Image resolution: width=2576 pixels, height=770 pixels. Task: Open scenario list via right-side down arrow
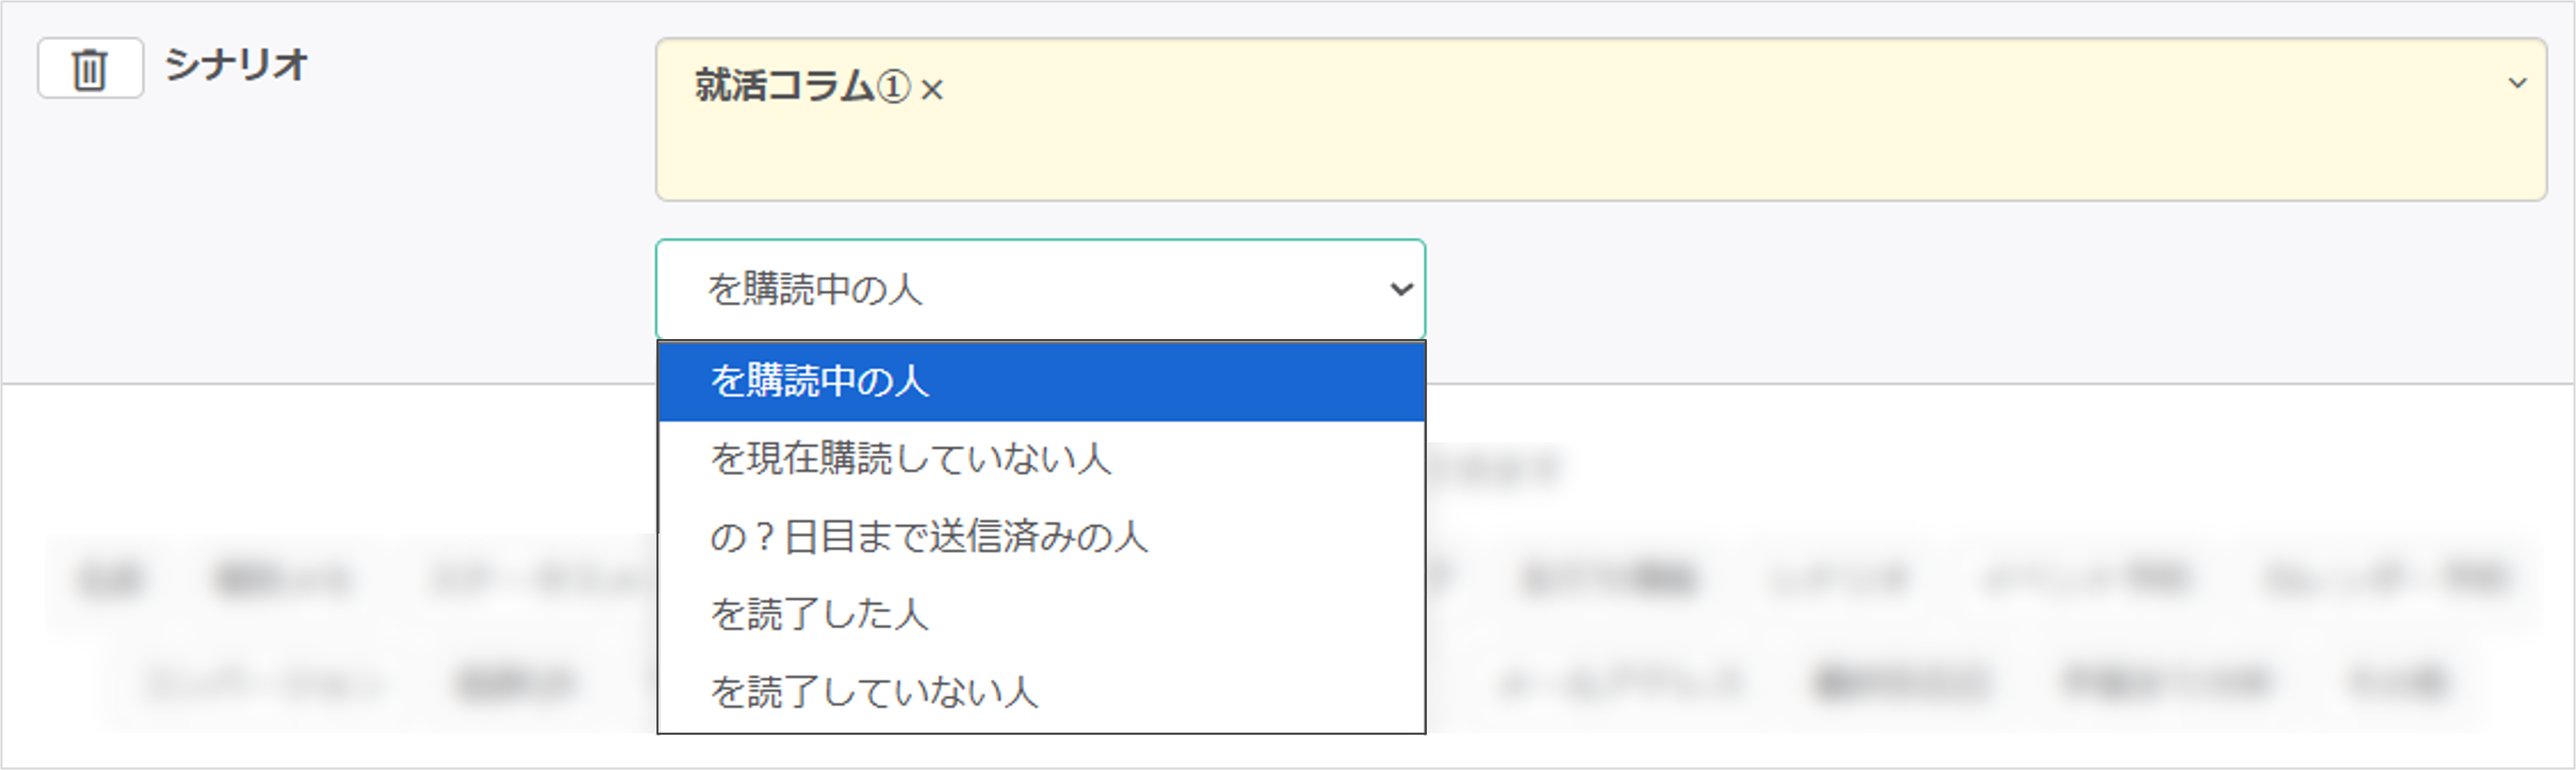coord(2517,83)
